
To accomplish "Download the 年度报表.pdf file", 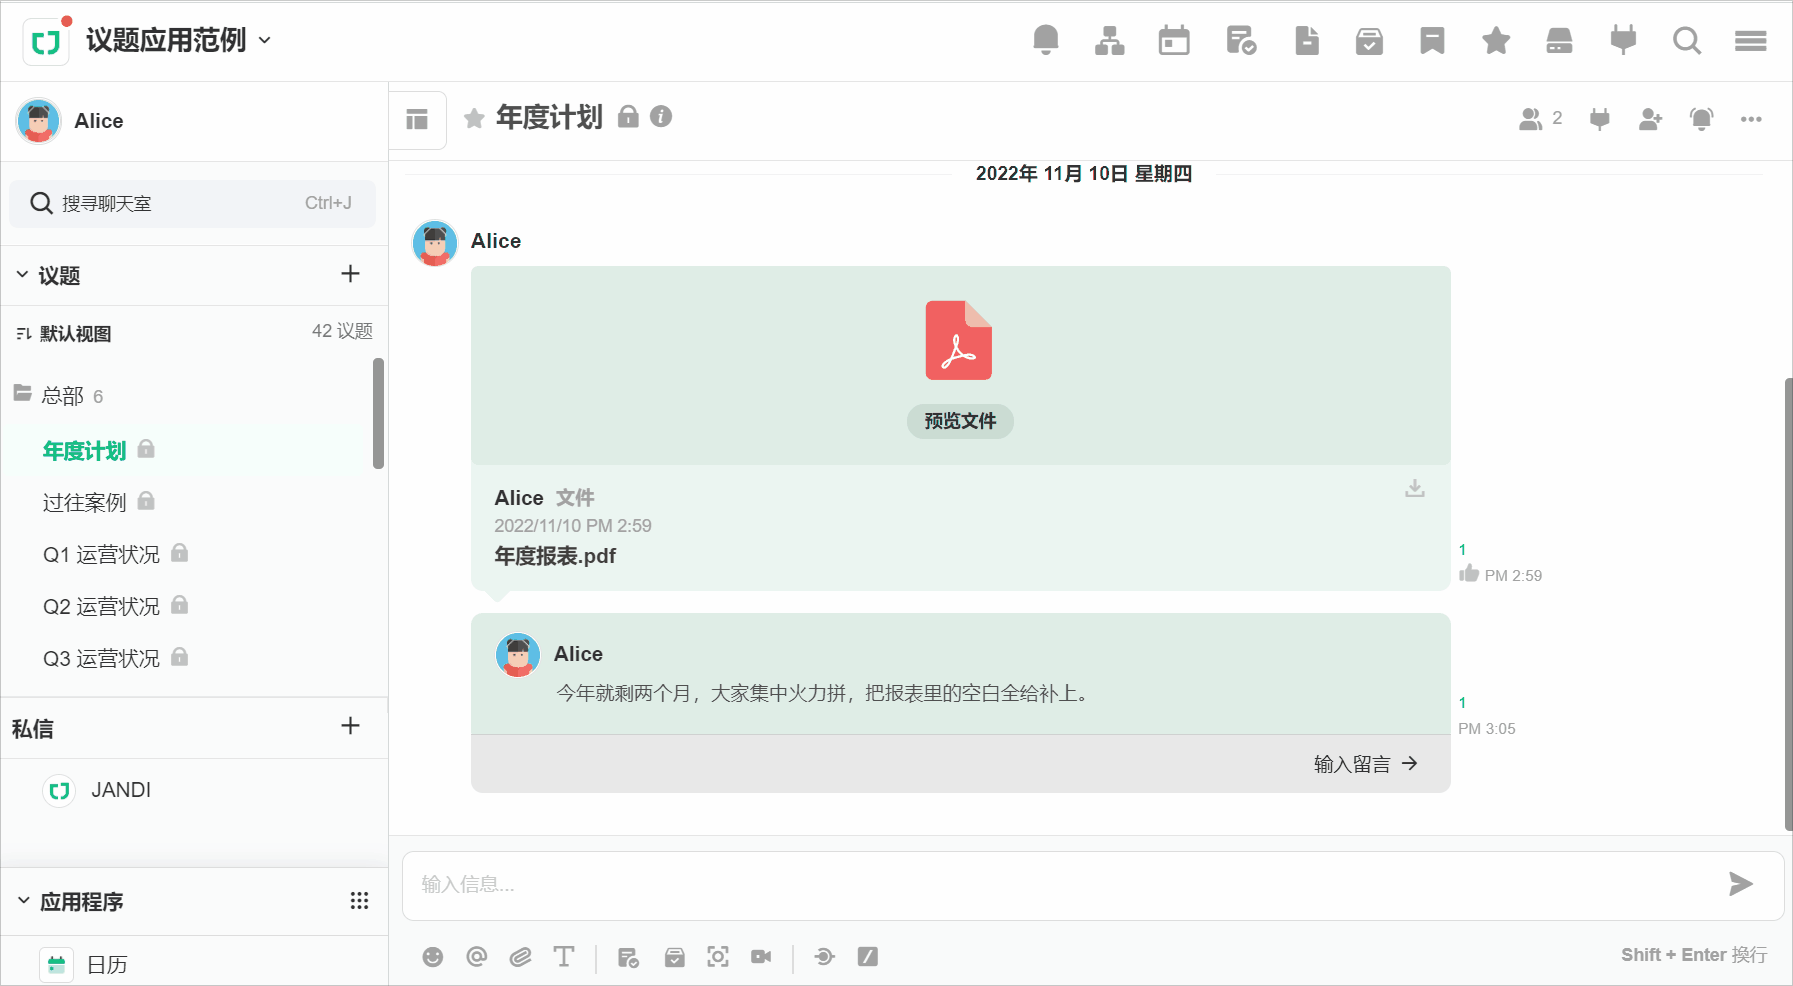I will tap(1414, 488).
